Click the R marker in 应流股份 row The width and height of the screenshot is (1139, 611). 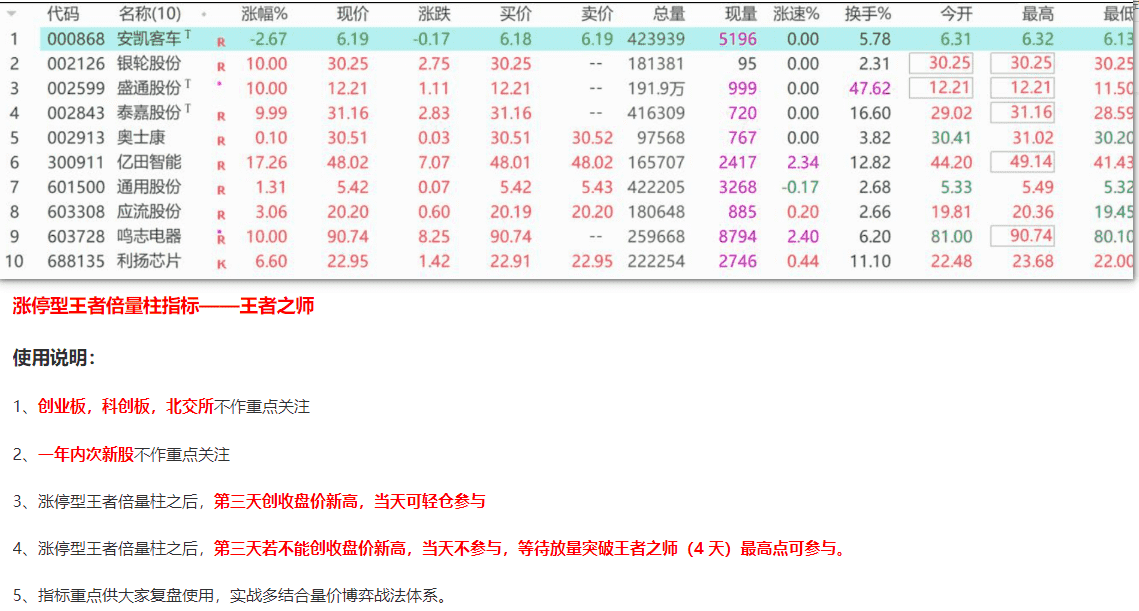coord(221,215)
